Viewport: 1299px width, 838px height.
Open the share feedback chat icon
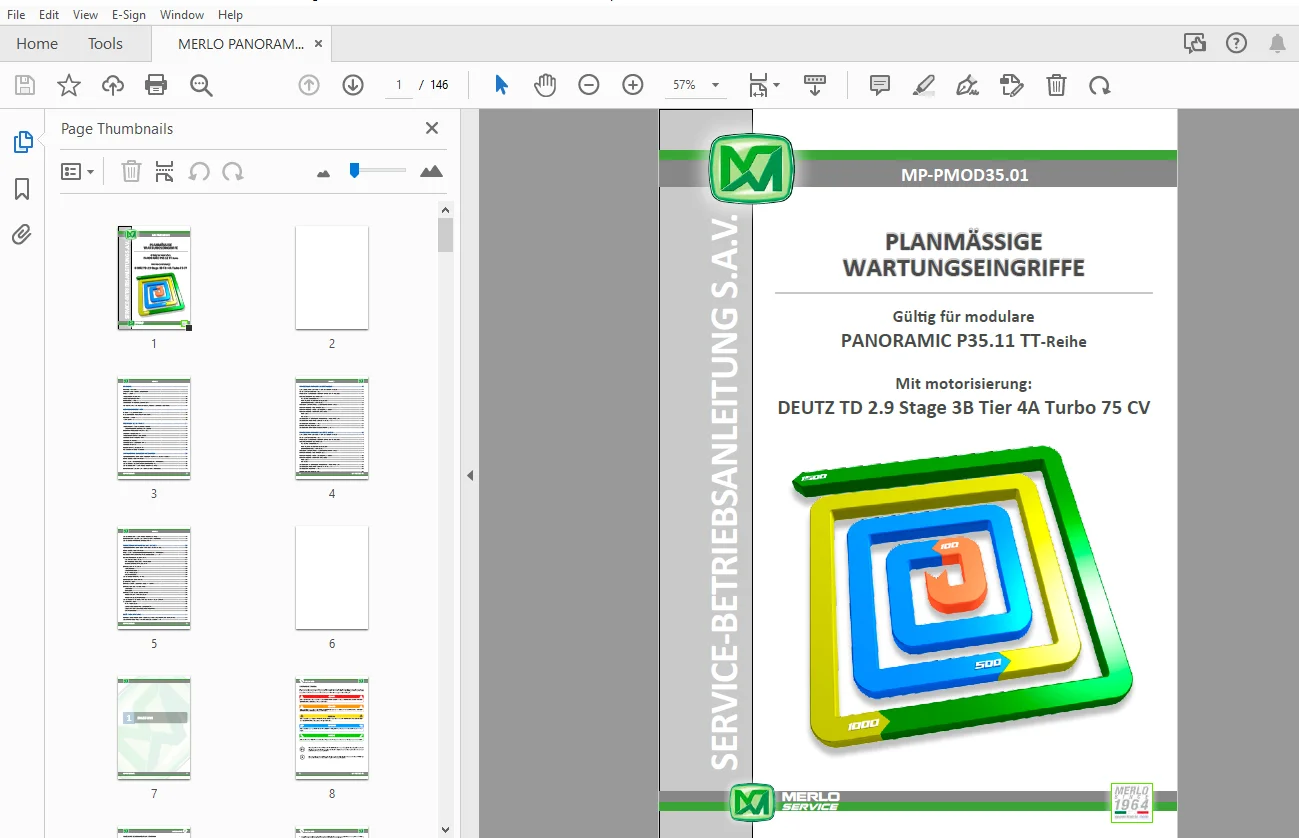point(1194,43)
